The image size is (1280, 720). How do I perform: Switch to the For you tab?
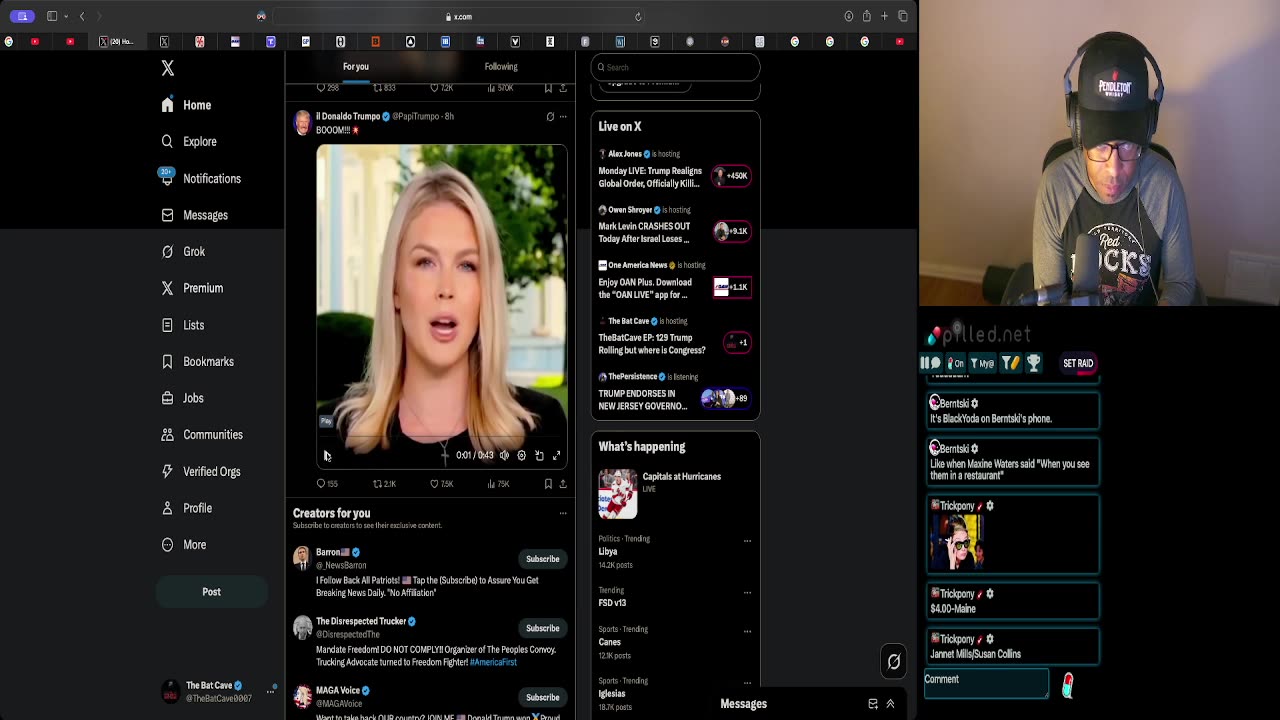[x=356, y=67]
